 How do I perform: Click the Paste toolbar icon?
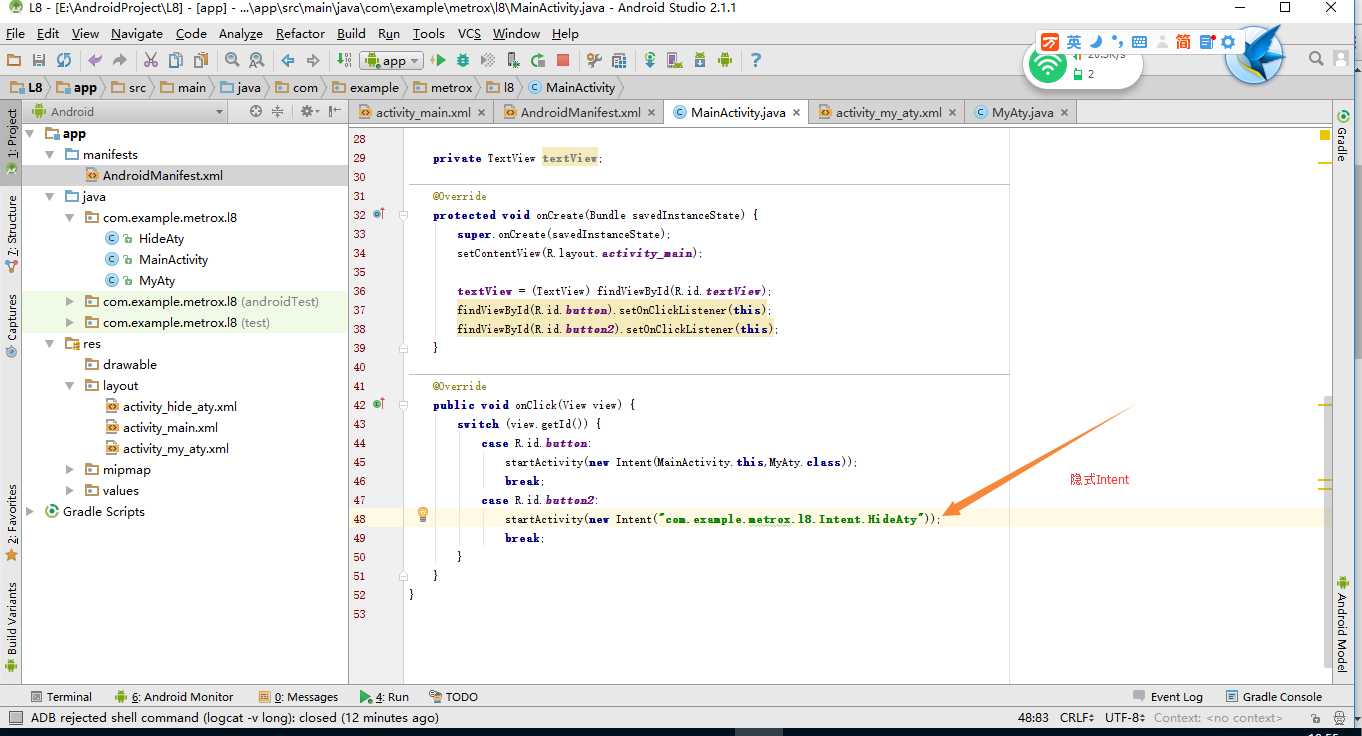[201, 60]
